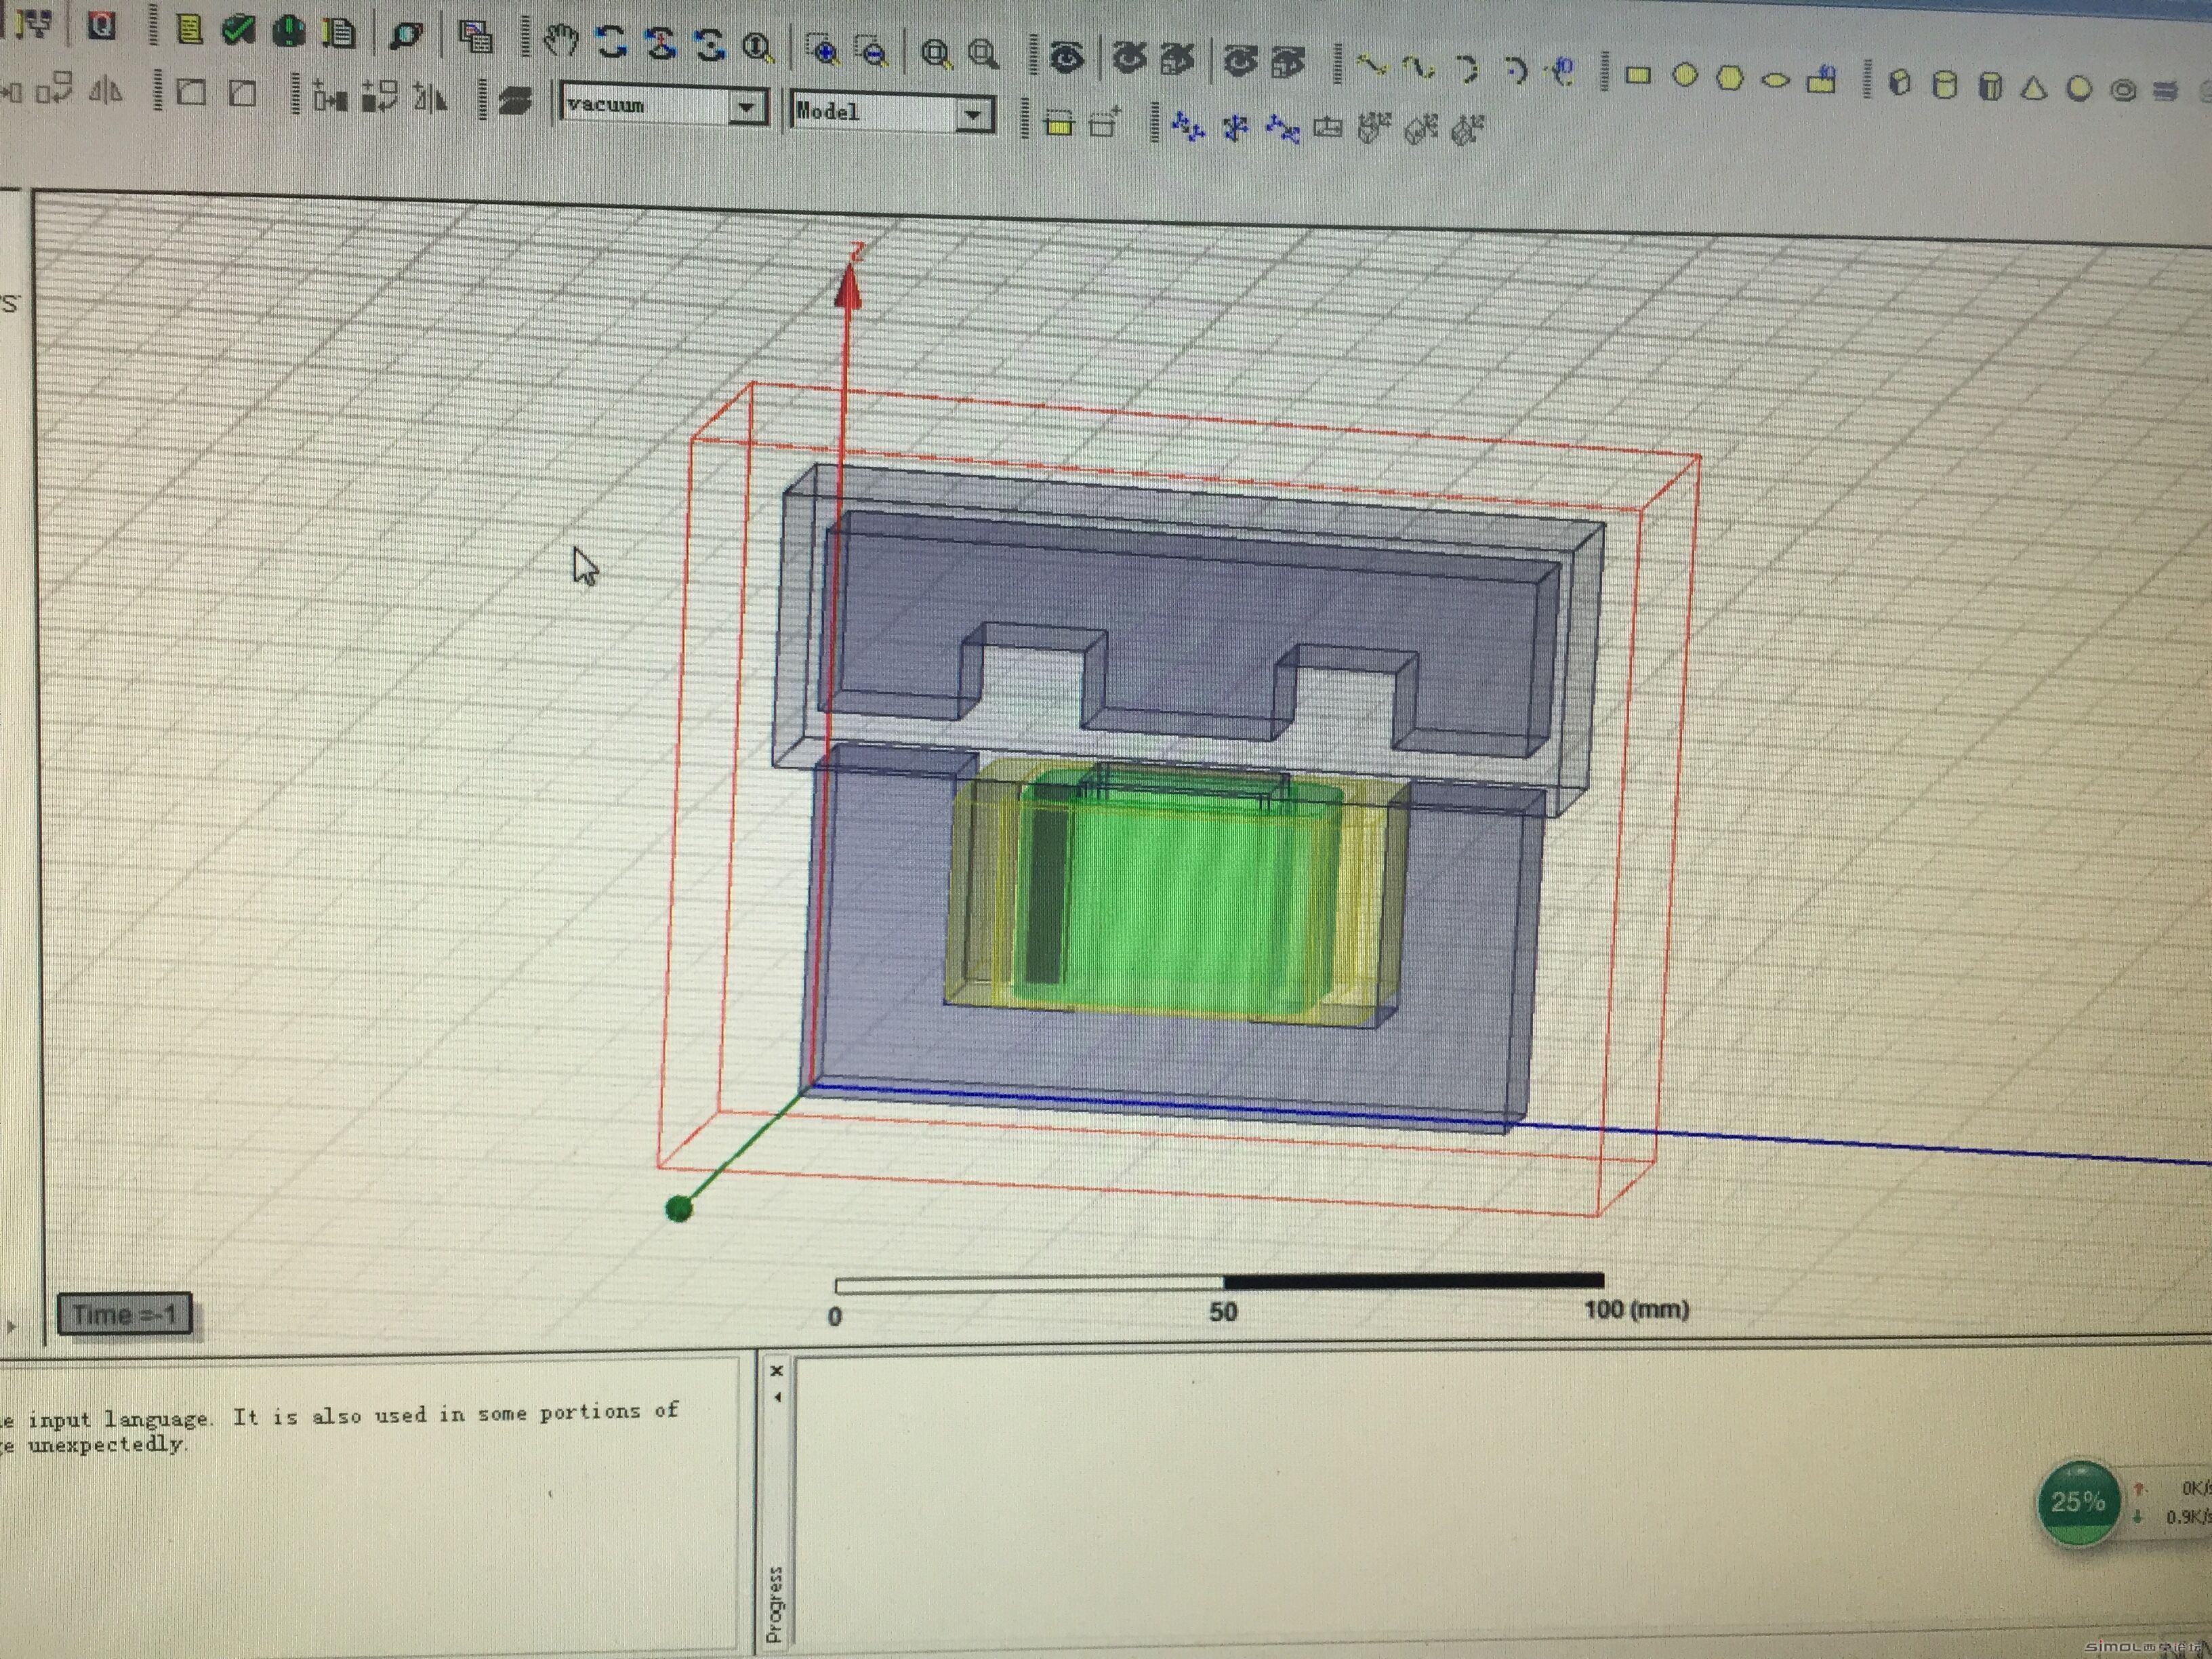Select the Draw Cone tool
The image size is (2212, 1659).
[x=2033, y=89]
